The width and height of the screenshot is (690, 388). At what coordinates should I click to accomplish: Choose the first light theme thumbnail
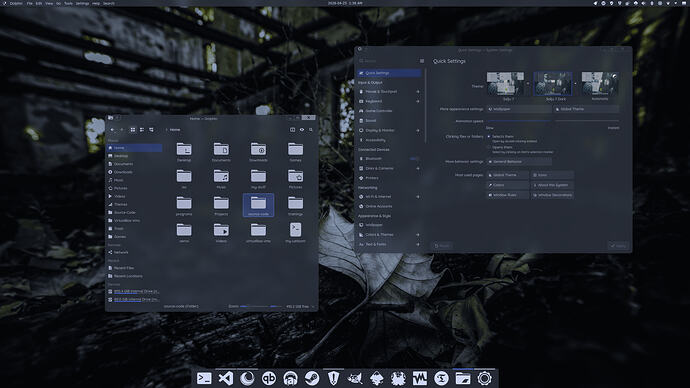click(505, 84)
